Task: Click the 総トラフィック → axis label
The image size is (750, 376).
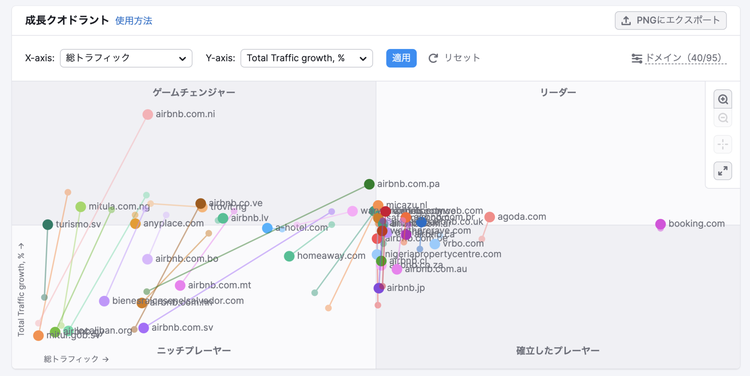Action: coord(76,359)
